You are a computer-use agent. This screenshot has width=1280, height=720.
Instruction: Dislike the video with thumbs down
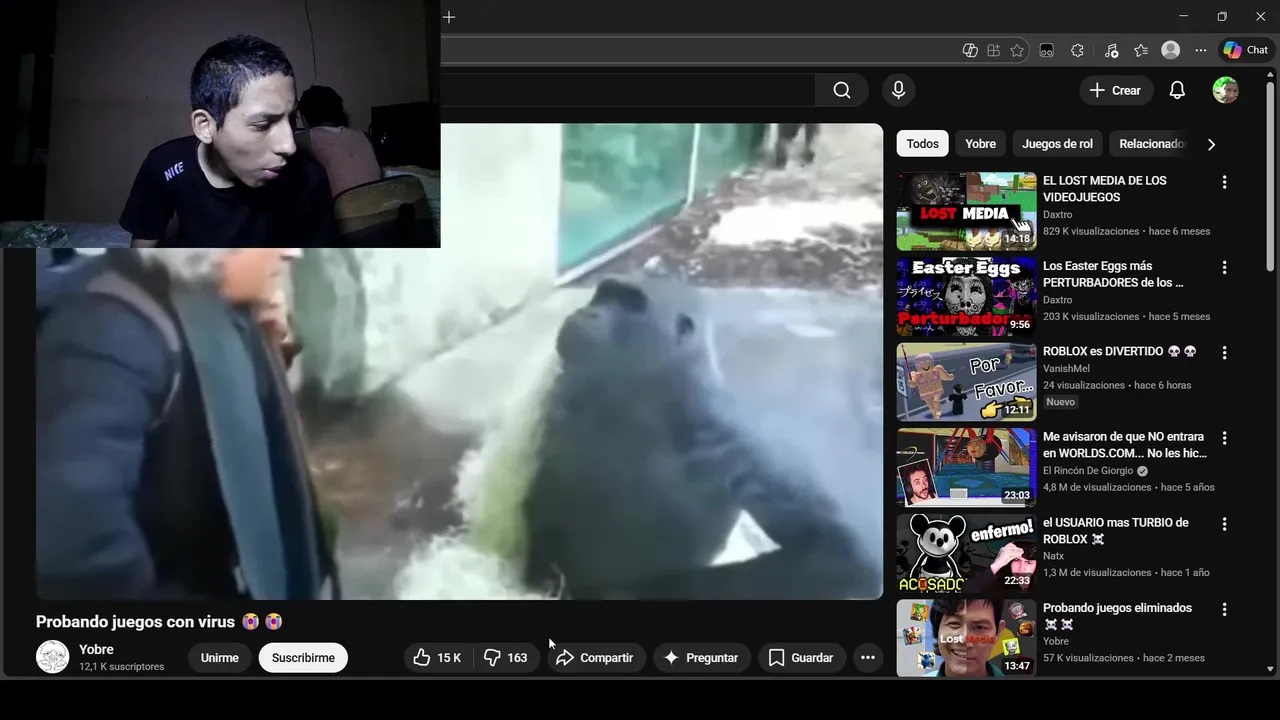pos(505,657)
